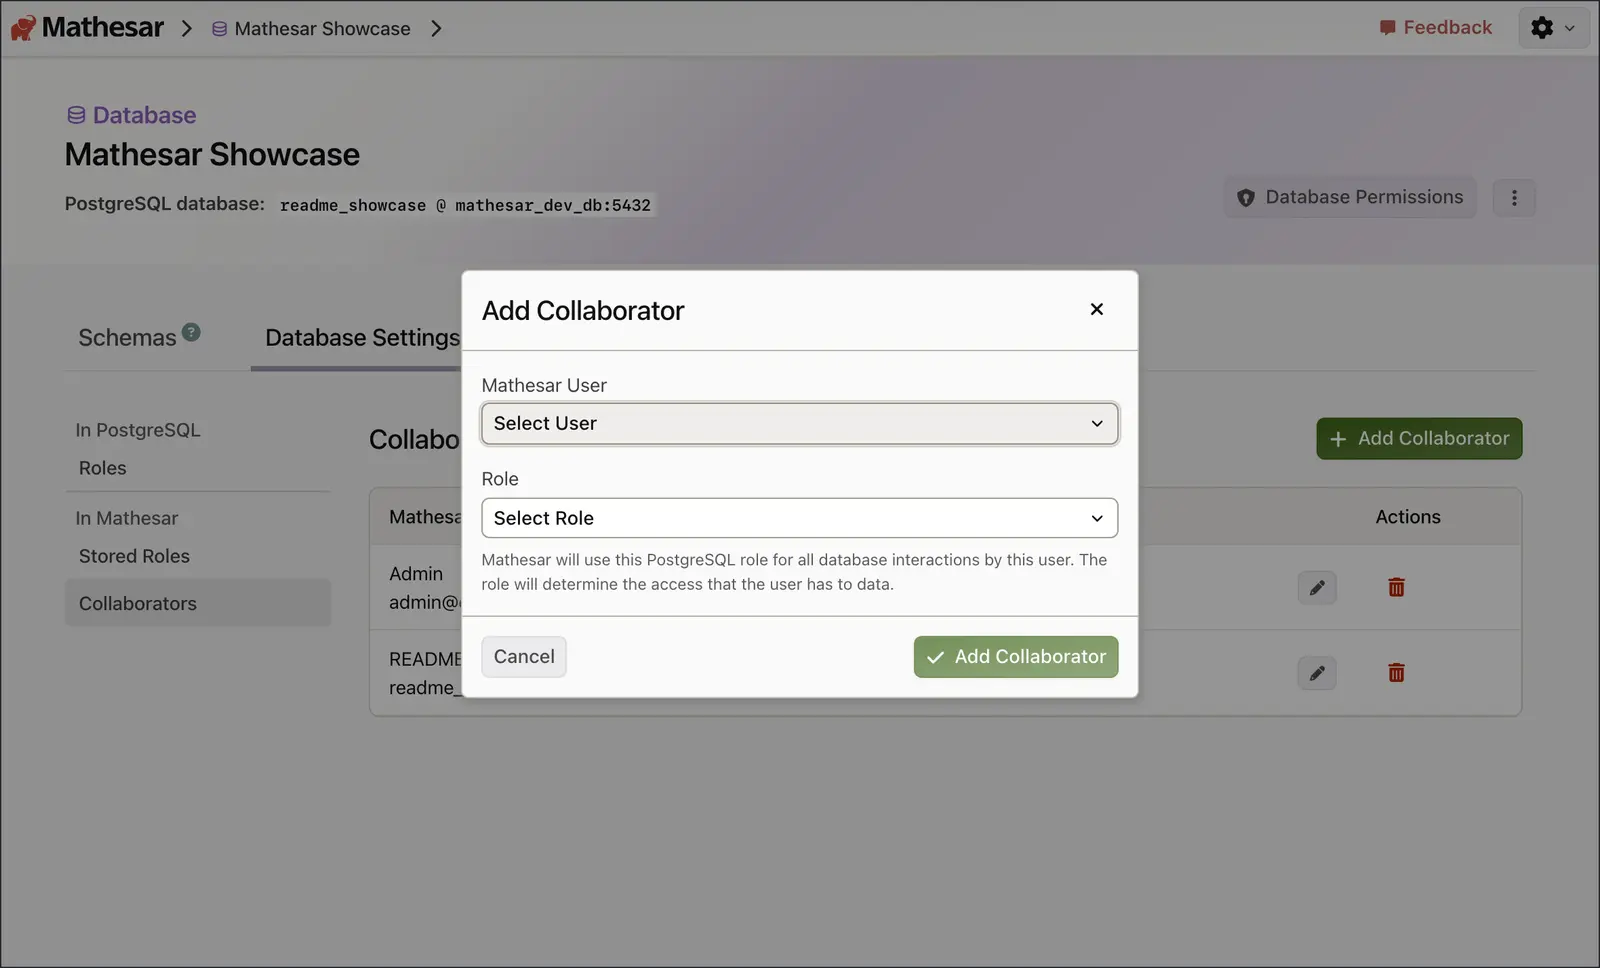Delete the README collaborator row
Image resolution: width=1600 pixels, height=968 pixels.
[1397, 673]
